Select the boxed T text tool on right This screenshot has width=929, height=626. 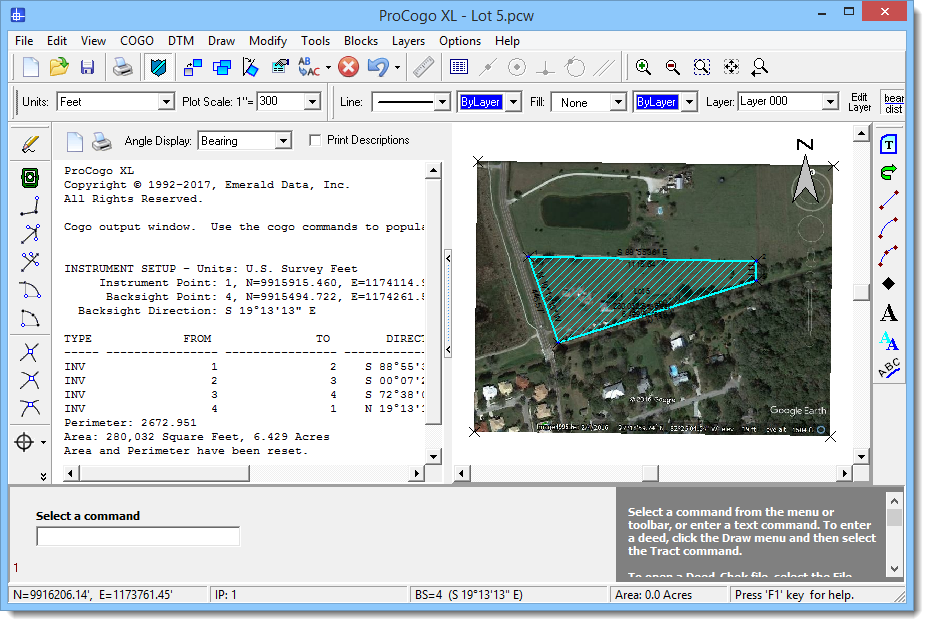coord(888,145)
